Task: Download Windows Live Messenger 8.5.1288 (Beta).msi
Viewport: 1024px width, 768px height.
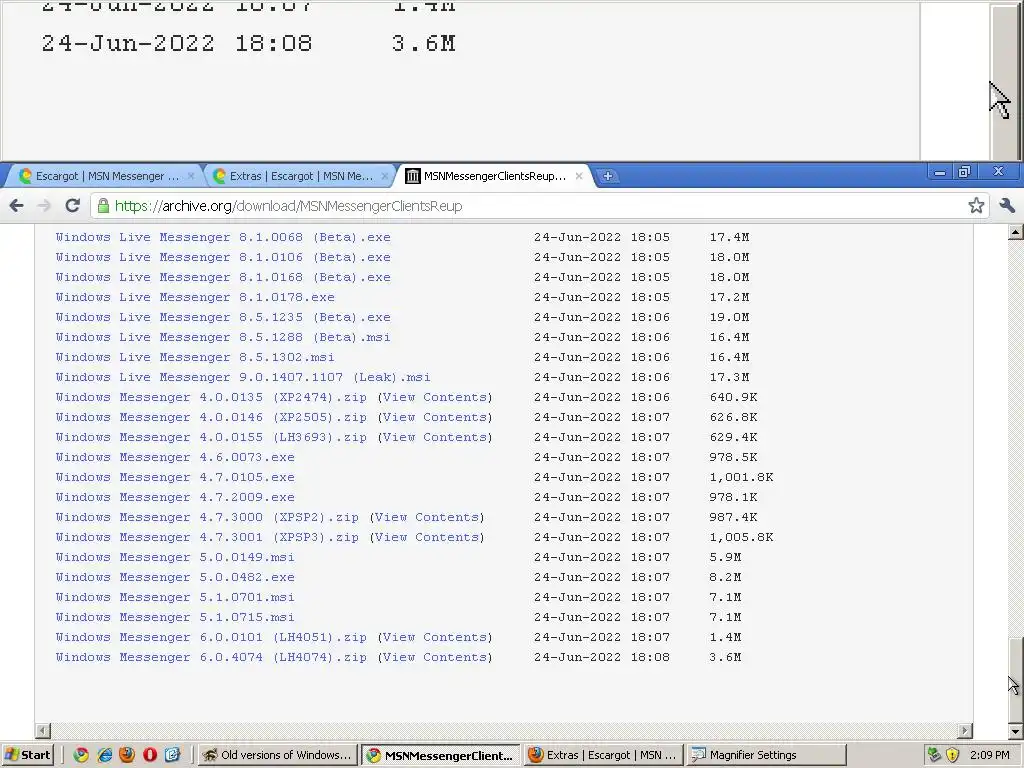Action: click(223, 337)
